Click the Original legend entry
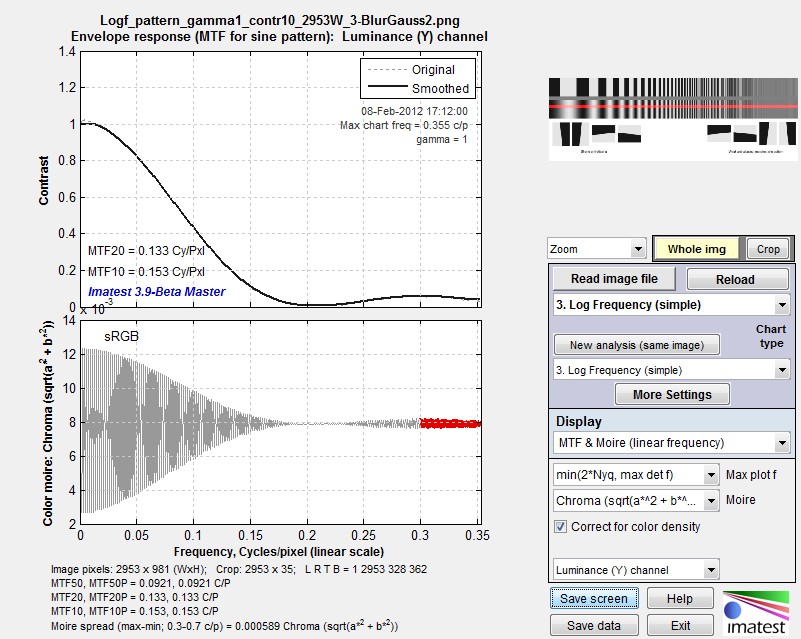This screenshot has height=639, width=801. (x=411, y=69)
